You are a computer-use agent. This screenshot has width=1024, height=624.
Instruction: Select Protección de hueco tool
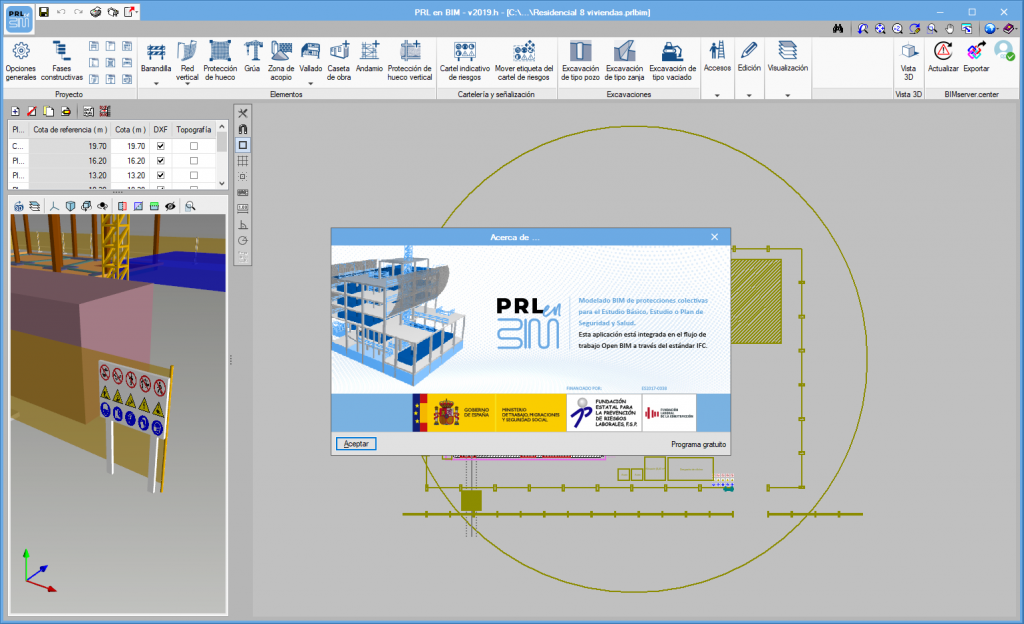tap(220, 61)
